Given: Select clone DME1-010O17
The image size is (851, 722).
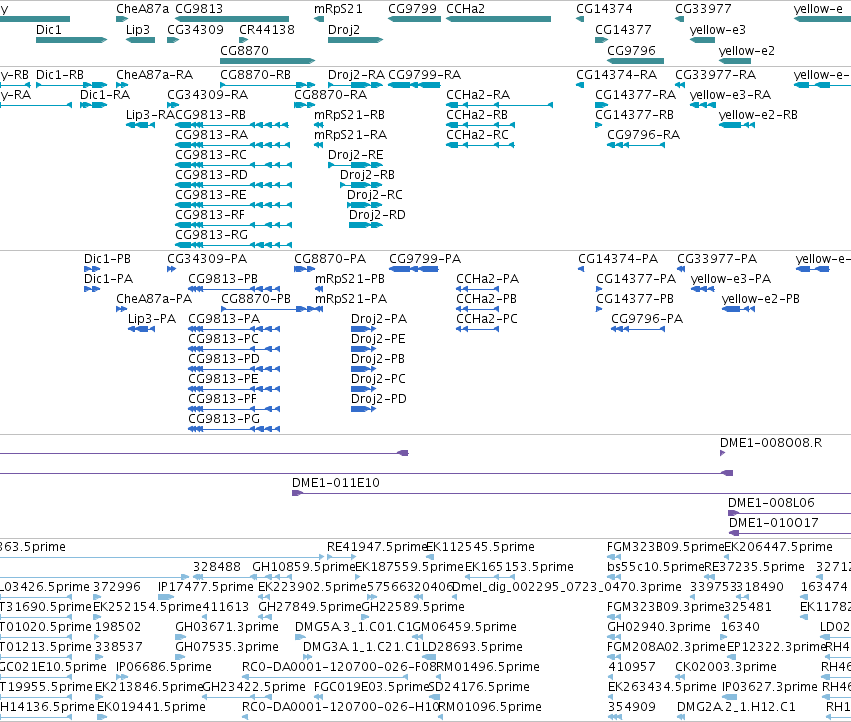Looking at the screenshot, I should click(x=773, y=523).
